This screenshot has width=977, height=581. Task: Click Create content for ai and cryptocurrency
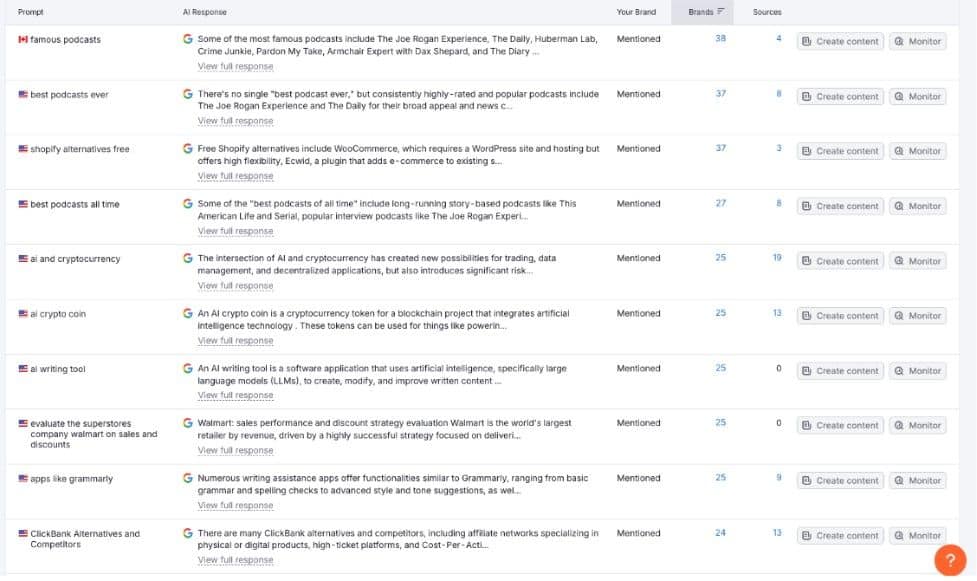point(840,261)
